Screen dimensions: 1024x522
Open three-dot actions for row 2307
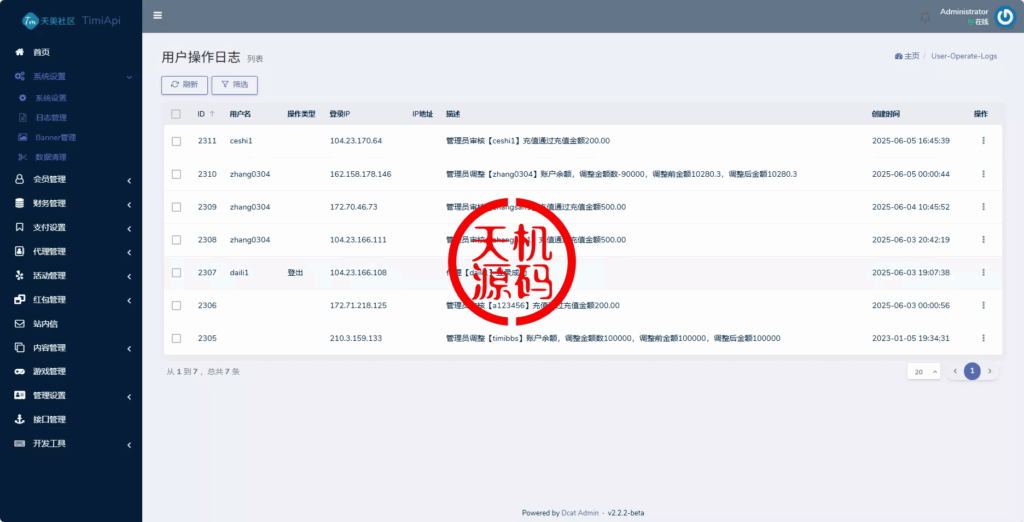pyautogui.click(x=983, y=272)
